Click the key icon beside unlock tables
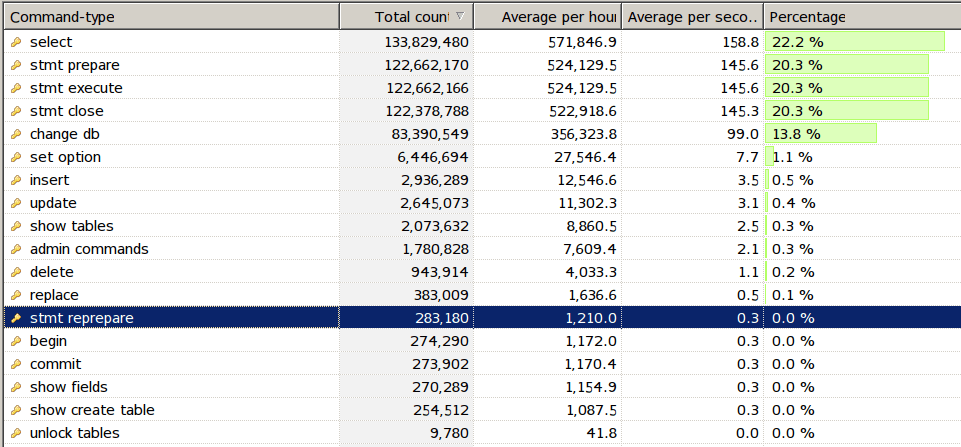 pos(15,433)
